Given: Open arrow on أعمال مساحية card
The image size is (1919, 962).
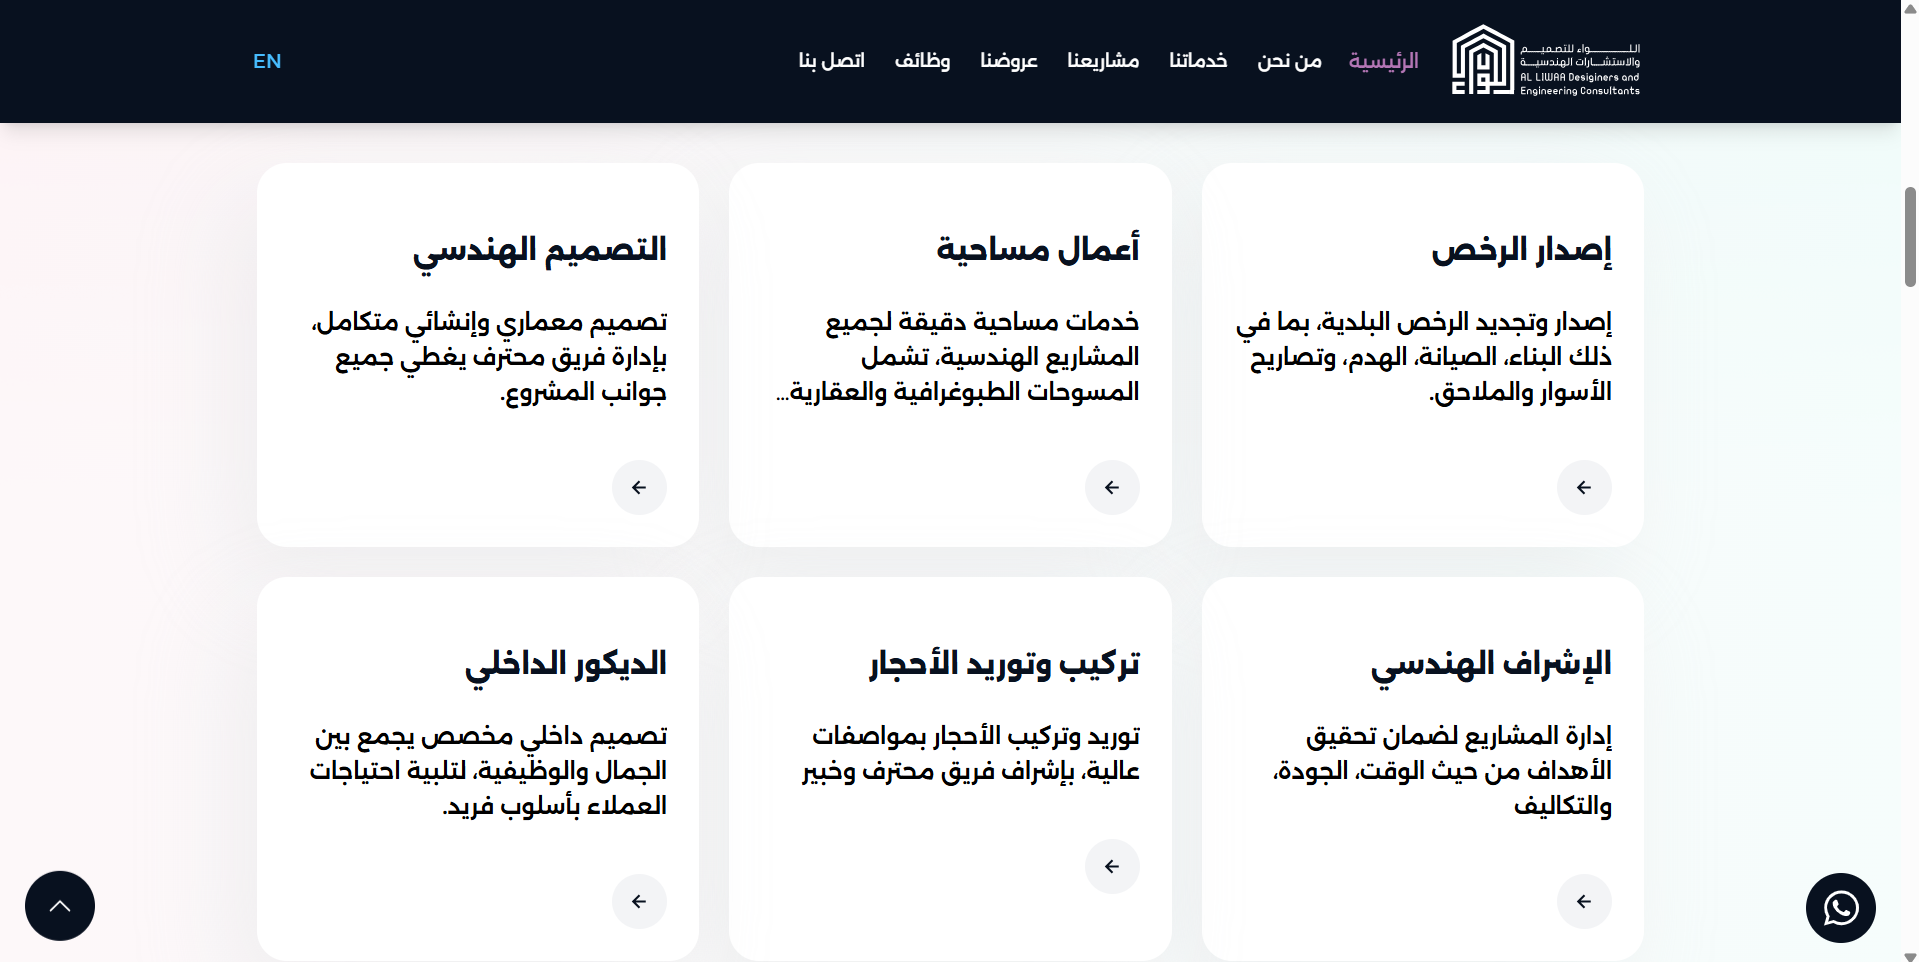Looking at the screenshot, I should 1112,488.
